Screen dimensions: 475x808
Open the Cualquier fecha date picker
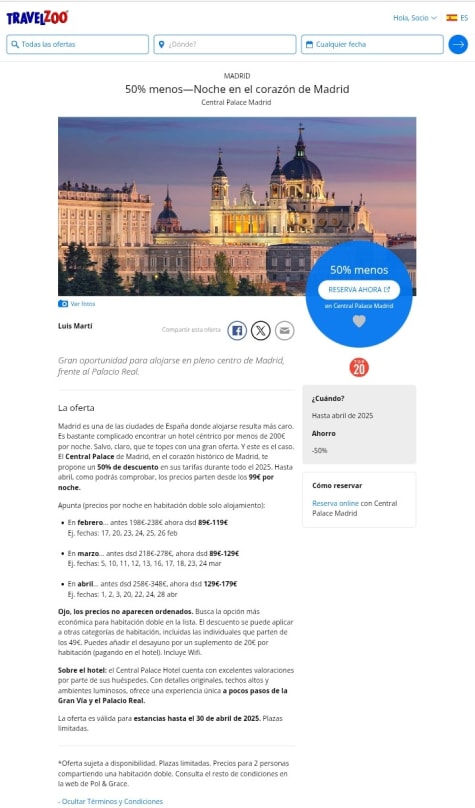372,44
